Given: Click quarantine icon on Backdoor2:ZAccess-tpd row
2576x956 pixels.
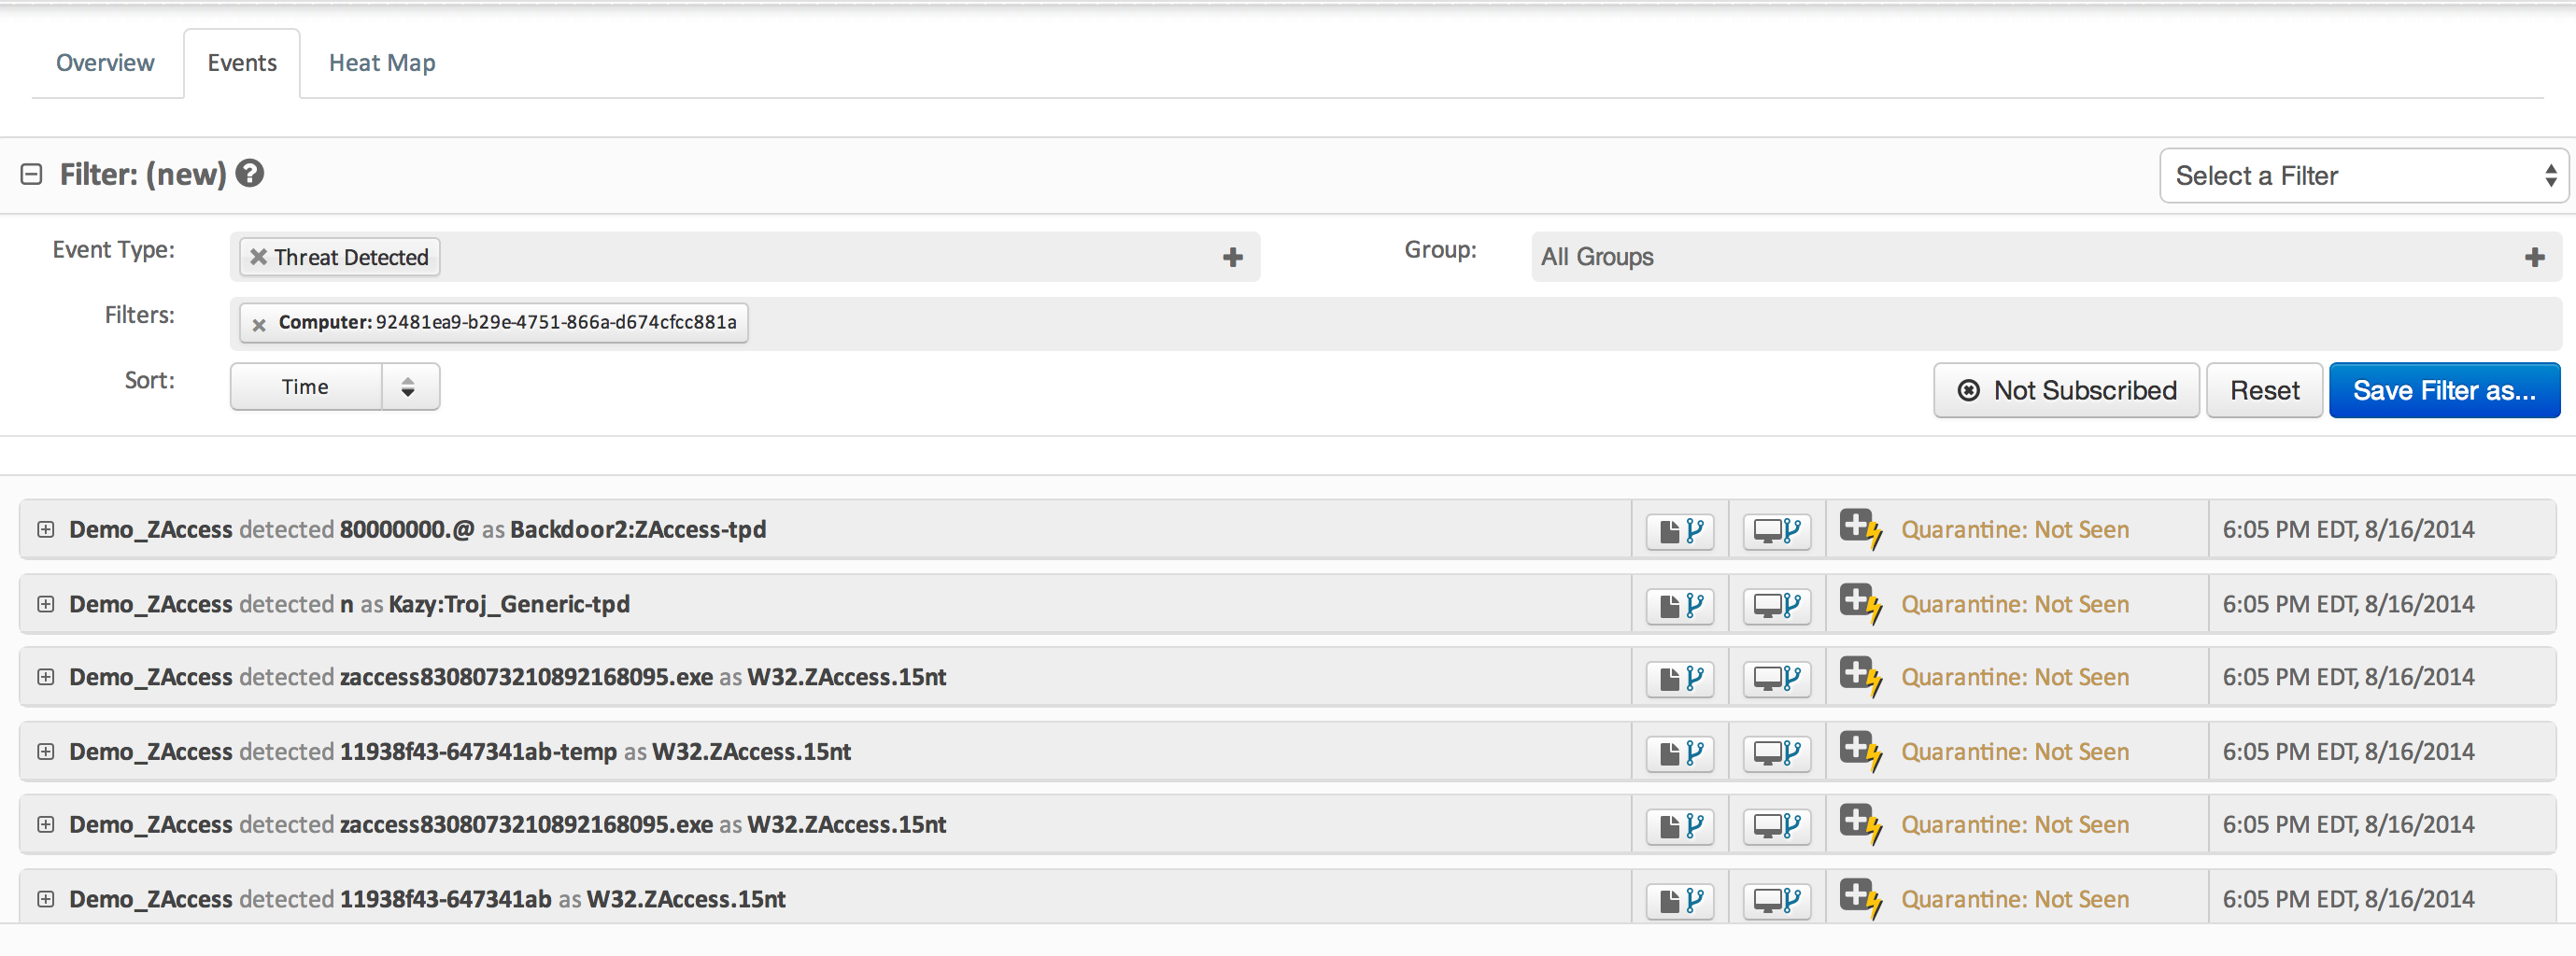Looking at the screenshot, I should 1859,528.
